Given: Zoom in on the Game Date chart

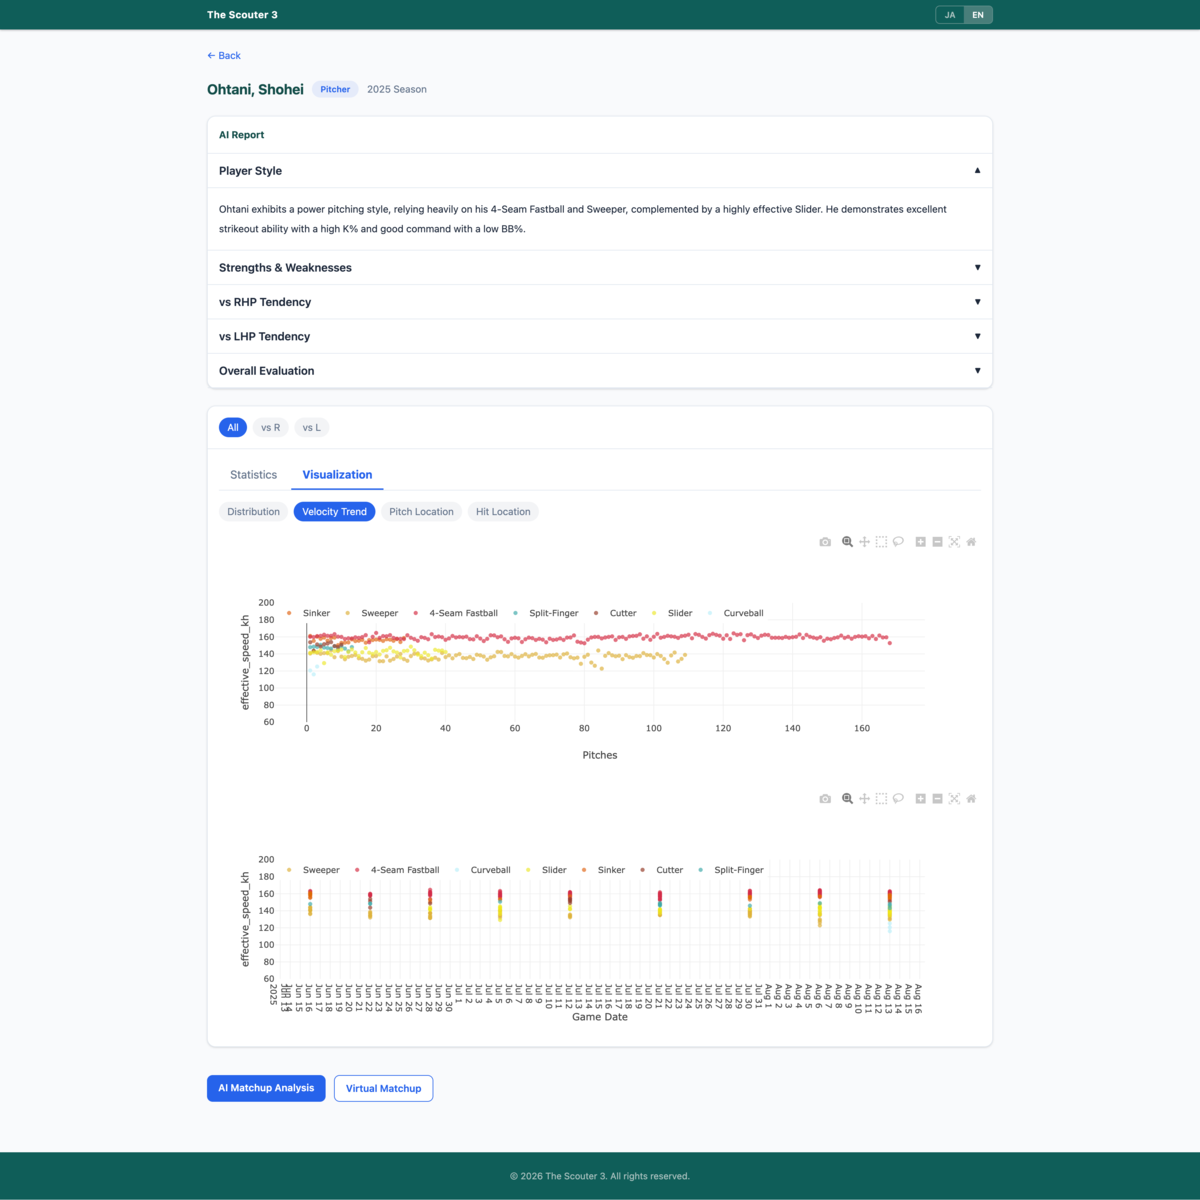Looking at the screenshot, I should [x=920, y=799].
